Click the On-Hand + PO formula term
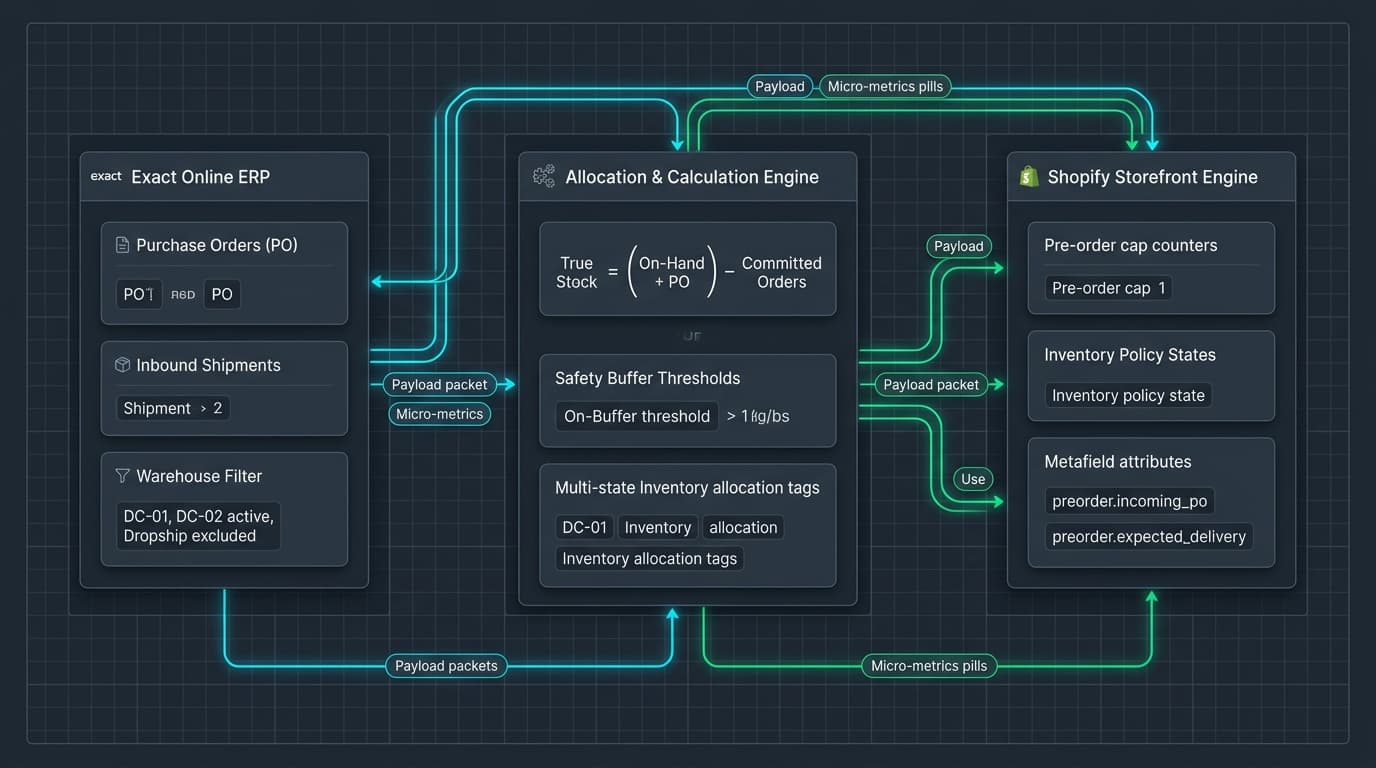 672,272
